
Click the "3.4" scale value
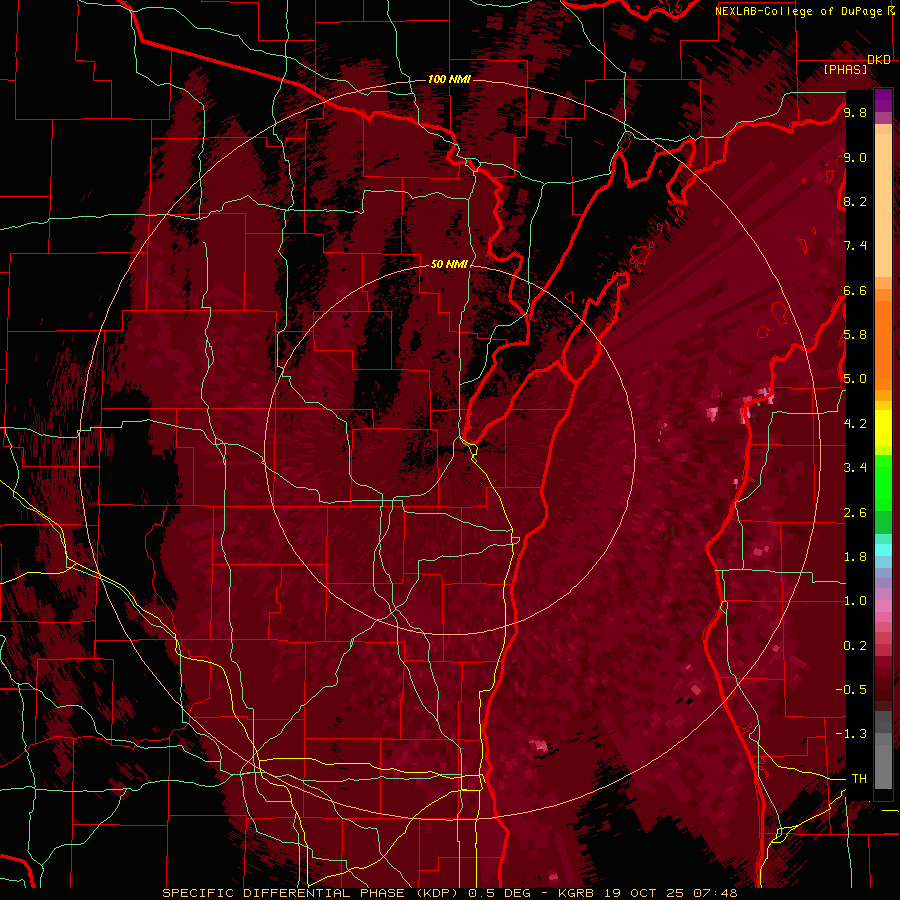coord(855,467)
